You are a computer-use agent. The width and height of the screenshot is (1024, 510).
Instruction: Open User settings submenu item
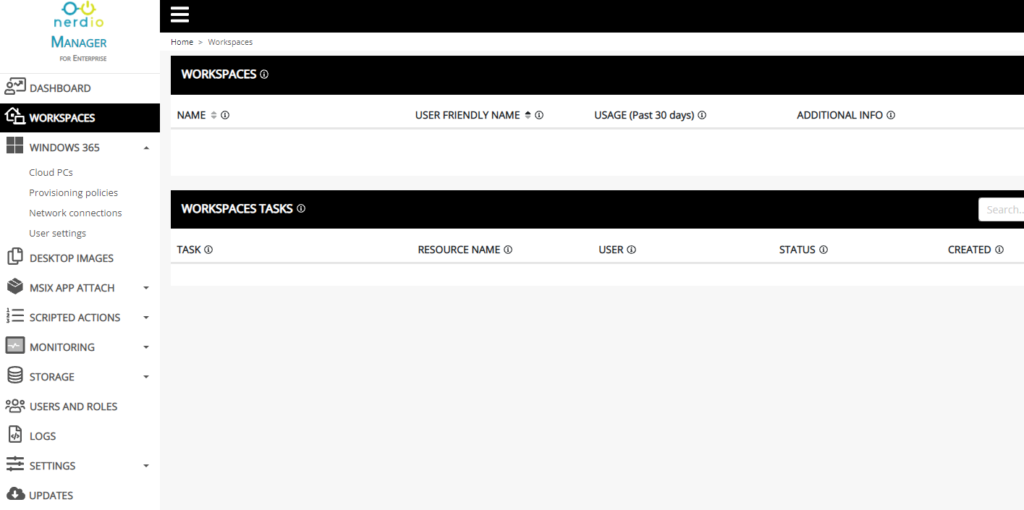pyautogui.click(x=57, y=233)
